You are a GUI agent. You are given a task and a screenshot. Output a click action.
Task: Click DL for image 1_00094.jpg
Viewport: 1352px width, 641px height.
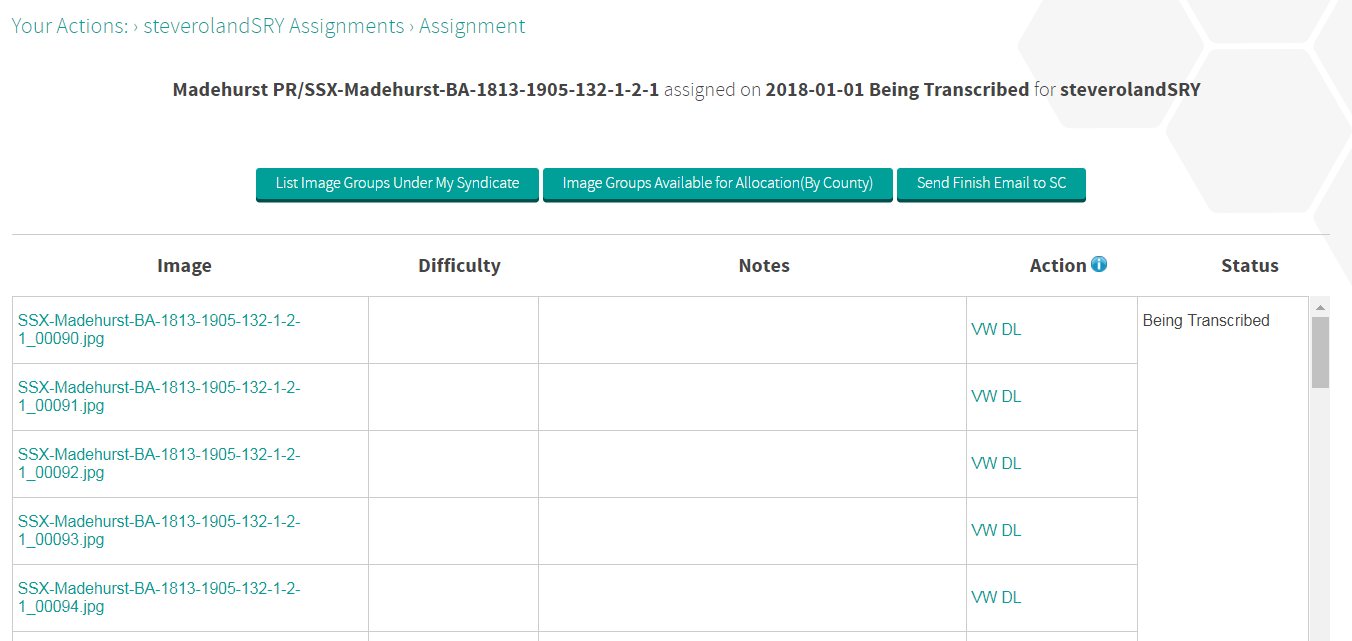click(1011, 598)
